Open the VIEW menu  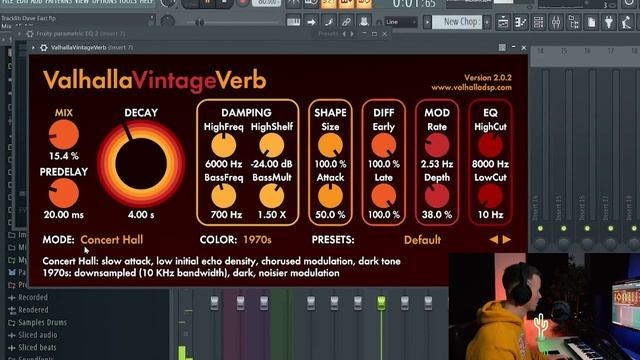82,2
